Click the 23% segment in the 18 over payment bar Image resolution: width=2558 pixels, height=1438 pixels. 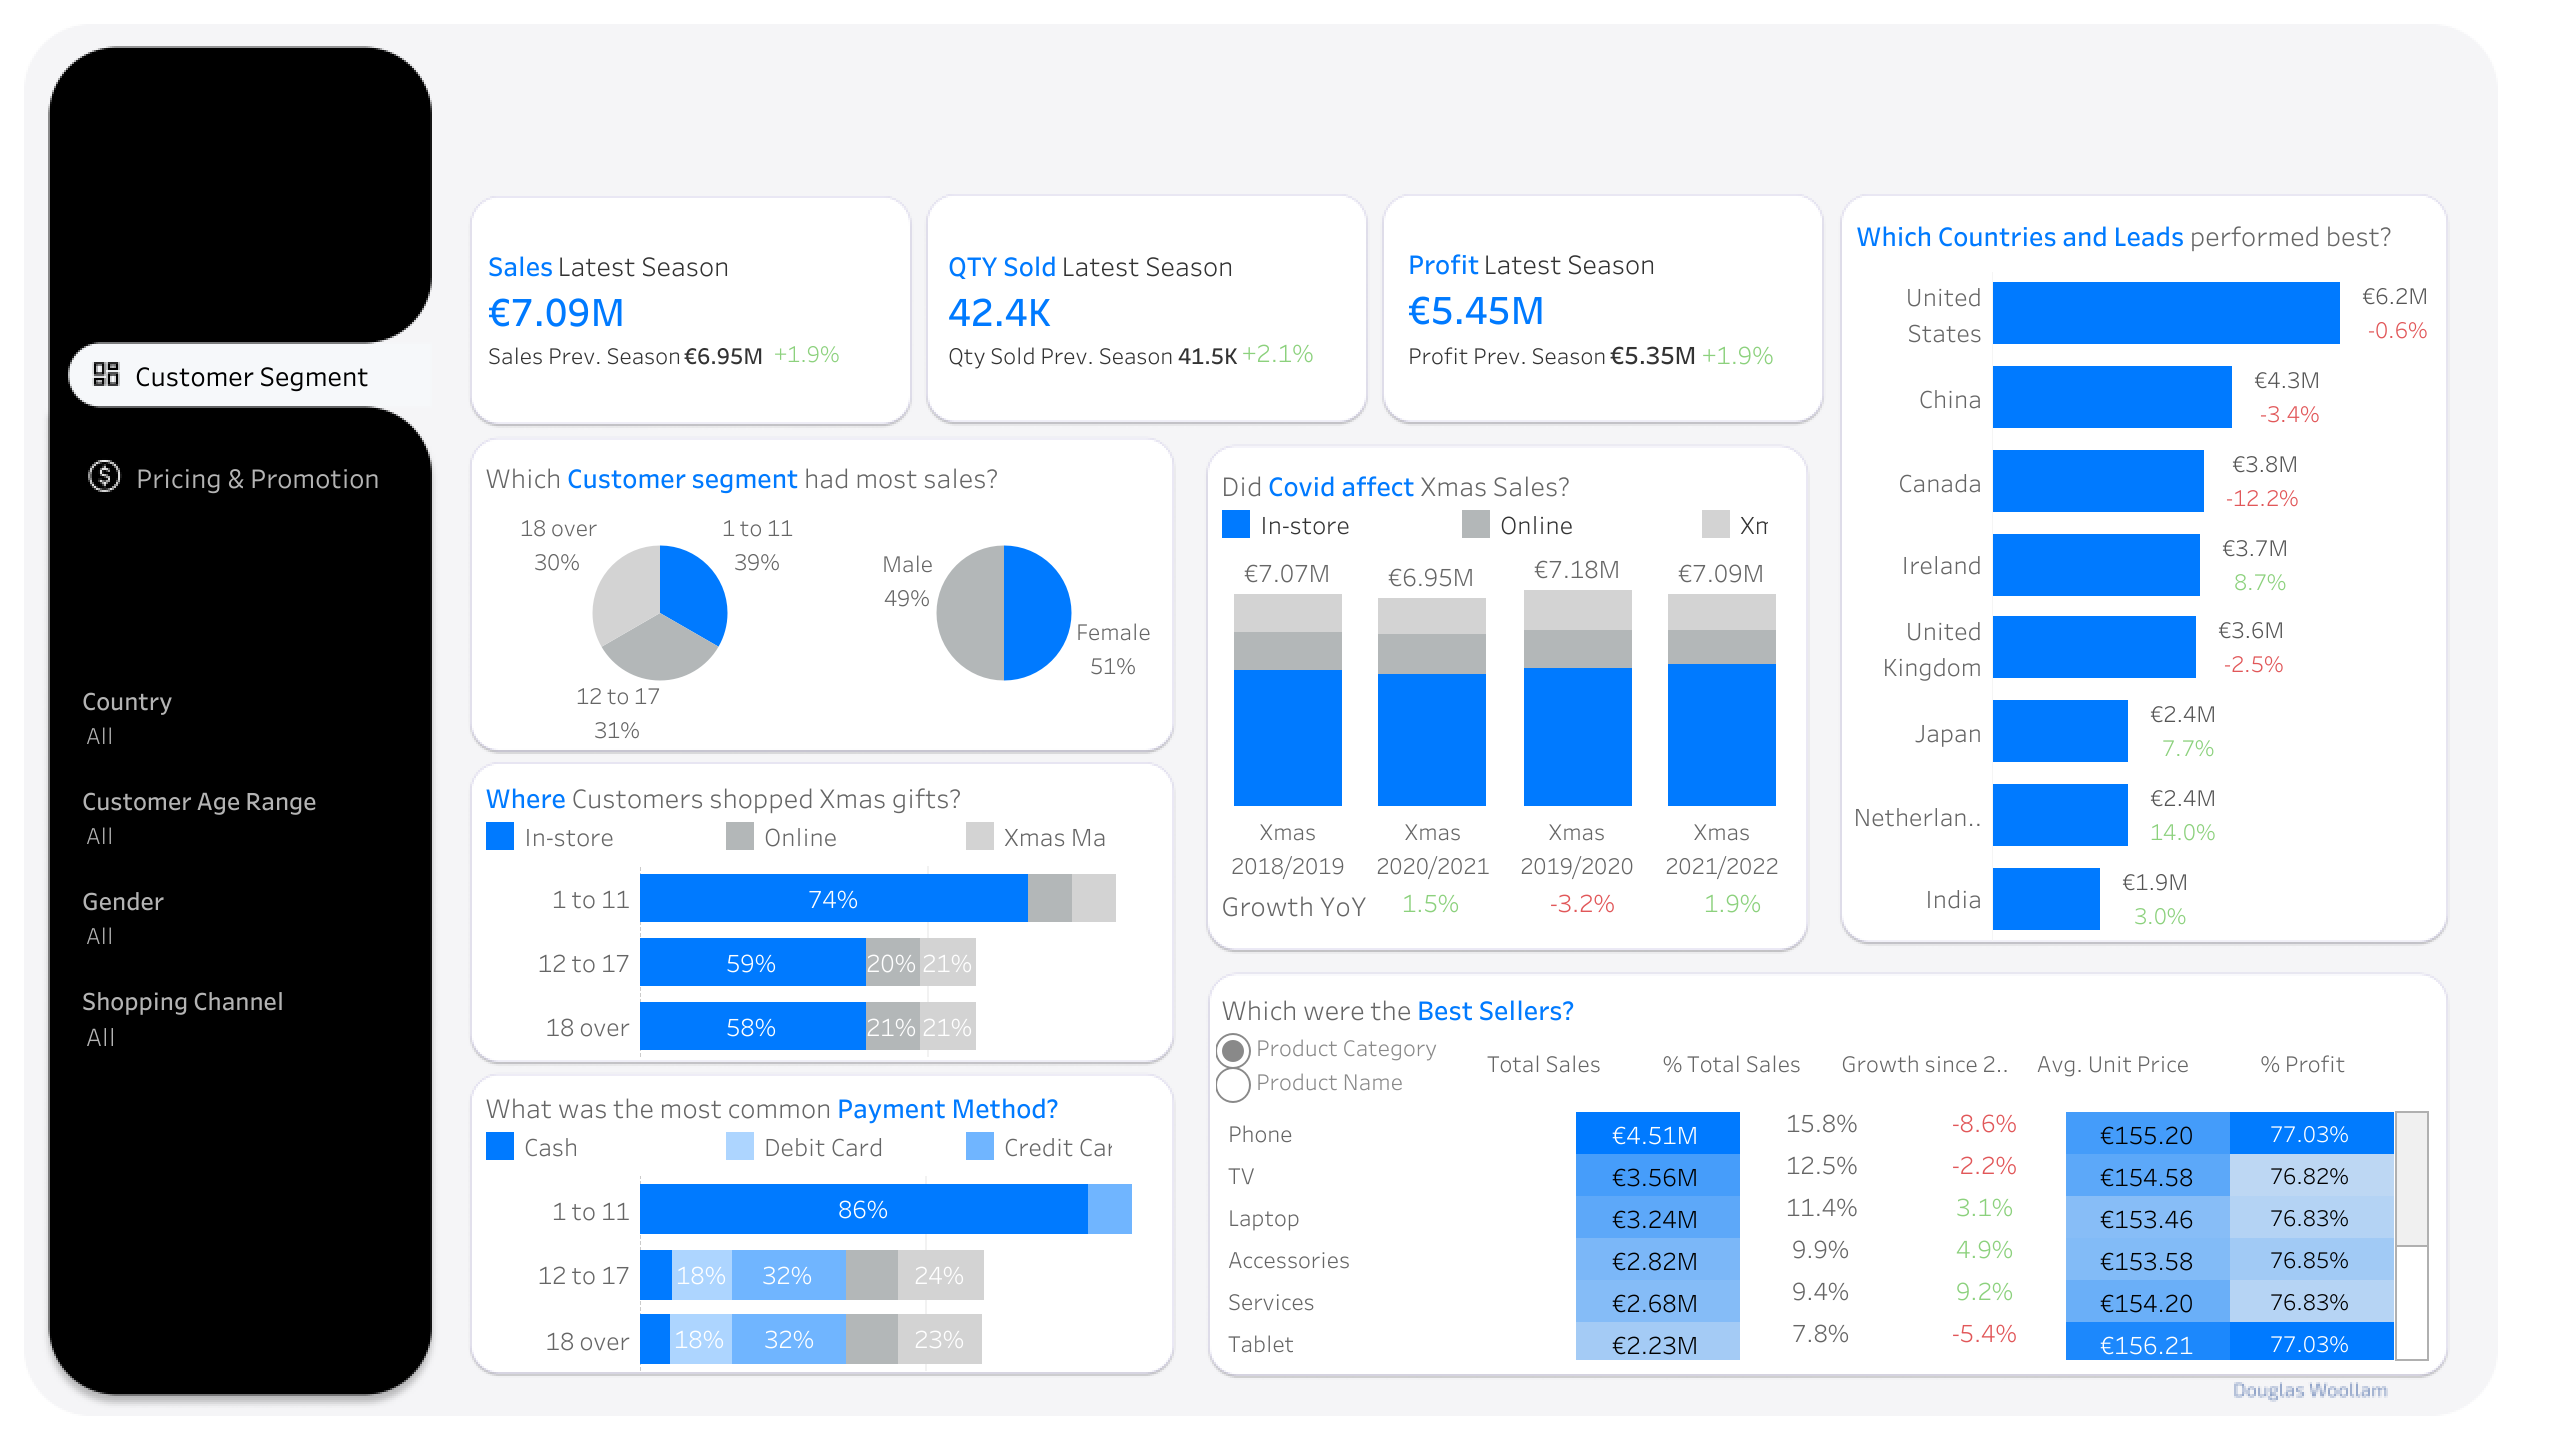tap(939, 1339)
